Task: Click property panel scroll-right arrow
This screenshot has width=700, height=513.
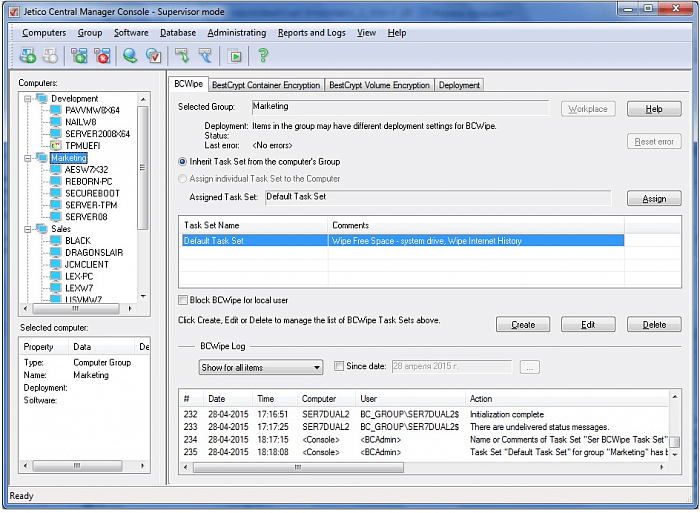Action: (142, 466)
